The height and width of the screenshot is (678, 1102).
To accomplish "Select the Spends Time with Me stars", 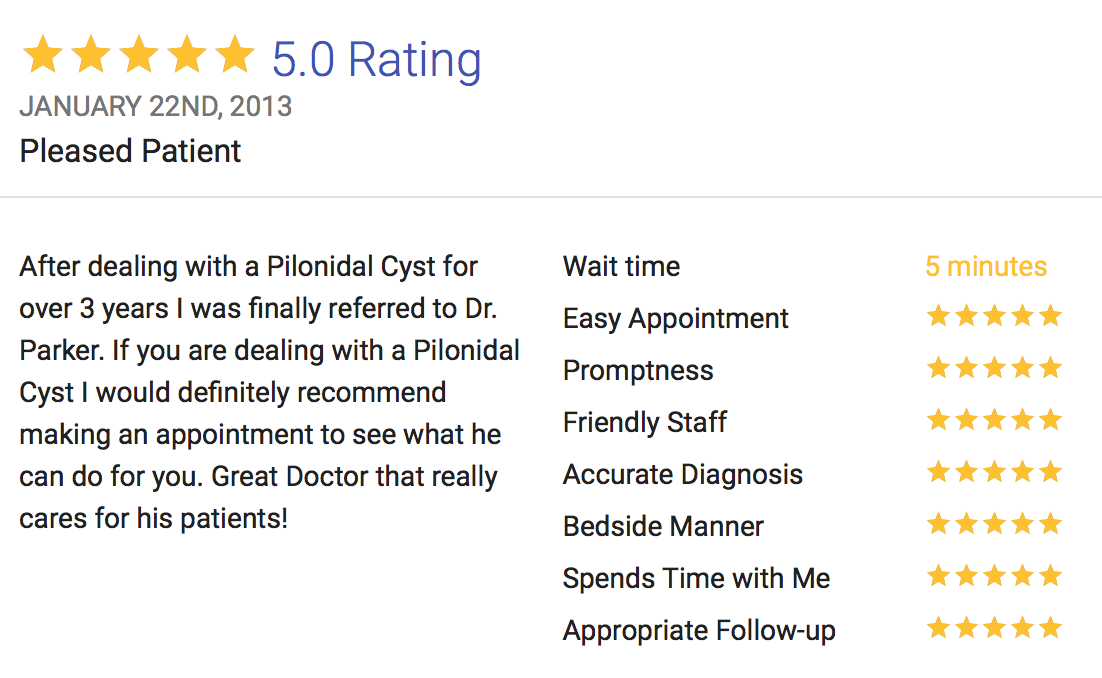I will point(994,576).
